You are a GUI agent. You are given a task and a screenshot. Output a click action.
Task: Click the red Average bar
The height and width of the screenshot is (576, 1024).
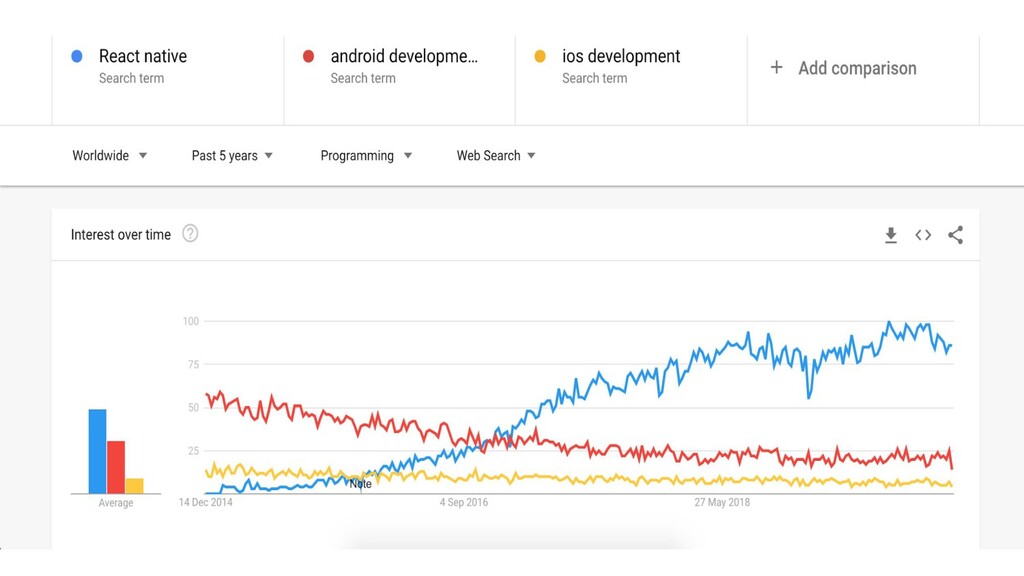tap(116, 467)
